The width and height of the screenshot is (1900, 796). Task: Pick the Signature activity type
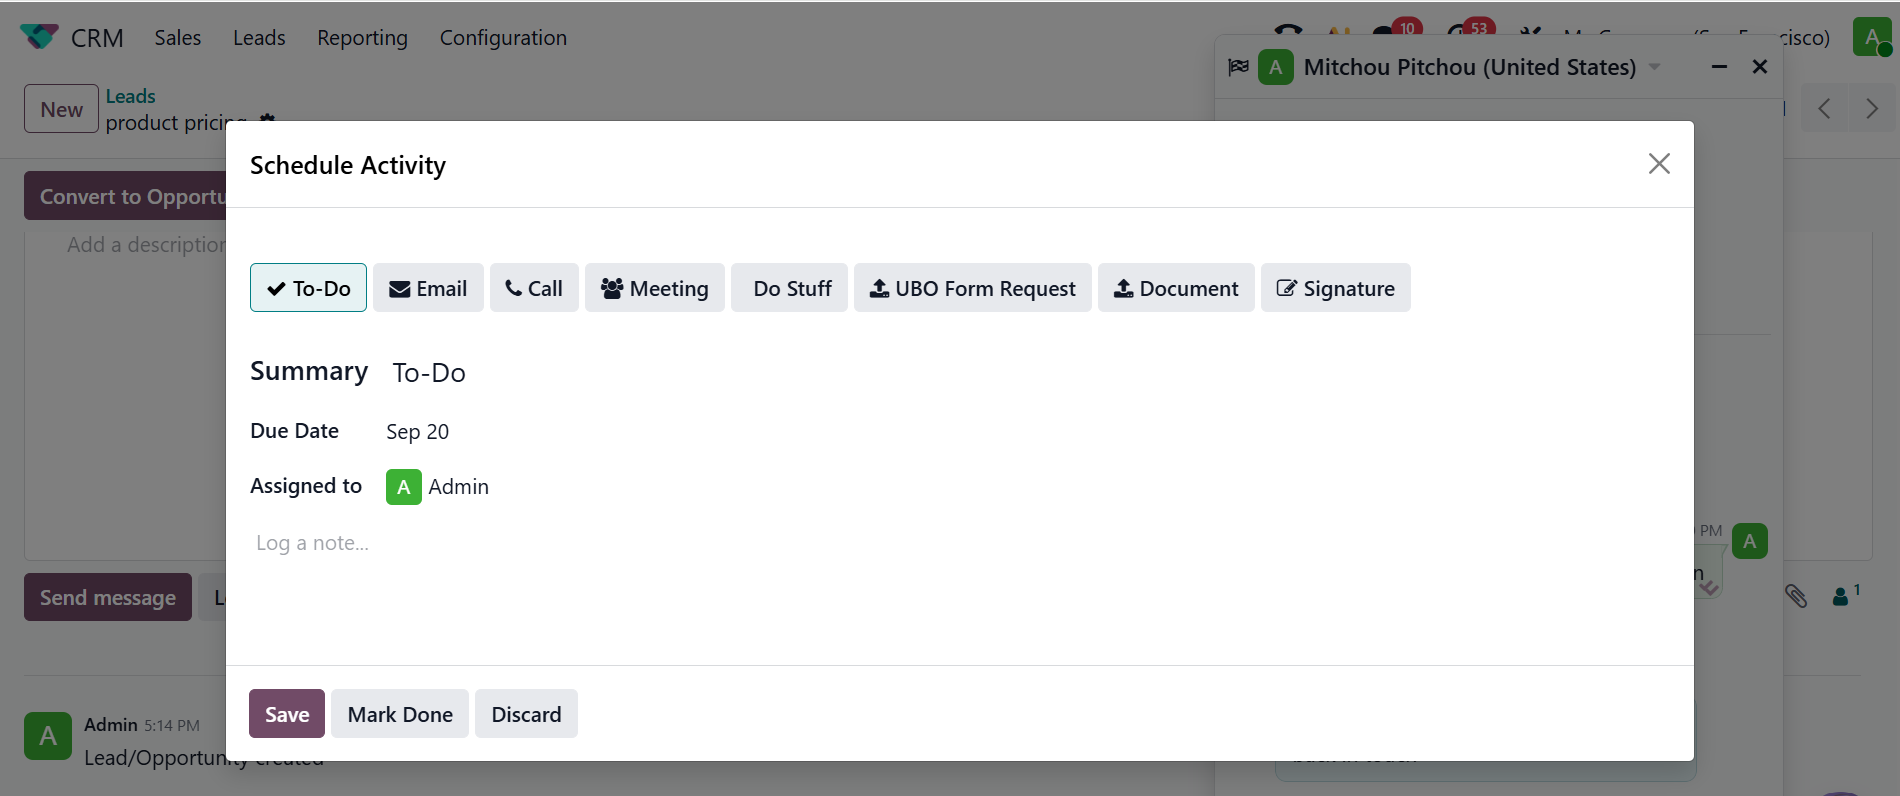(x=1335, y=288)
